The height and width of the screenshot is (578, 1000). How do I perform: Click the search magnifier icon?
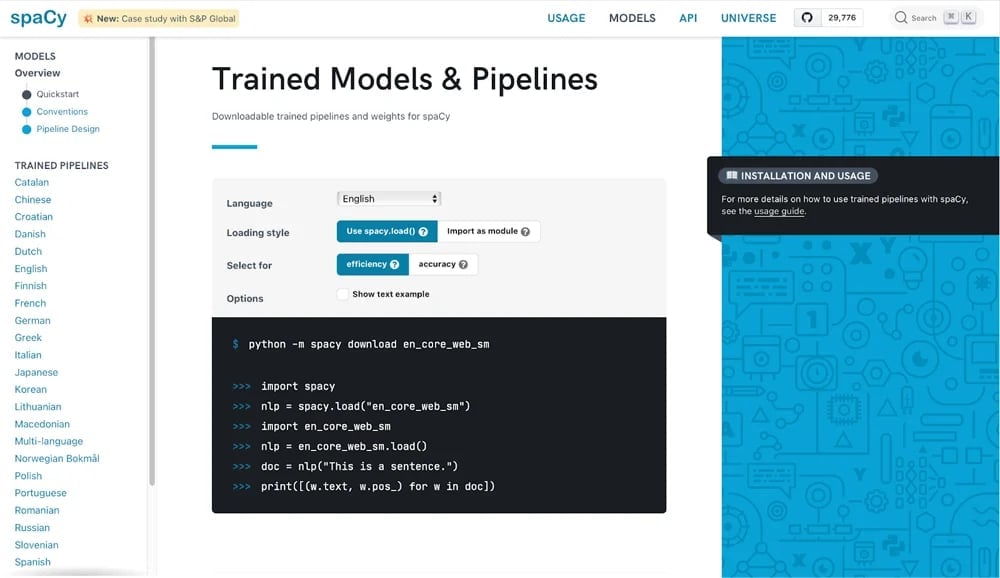(x=901, y=18)
